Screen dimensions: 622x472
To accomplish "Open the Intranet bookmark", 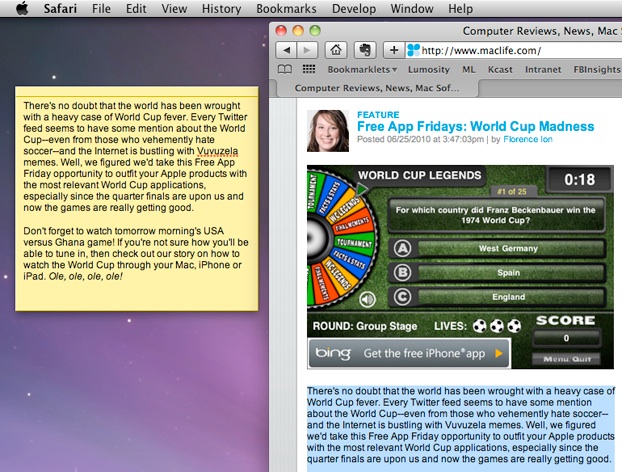I will coord(543,69).
